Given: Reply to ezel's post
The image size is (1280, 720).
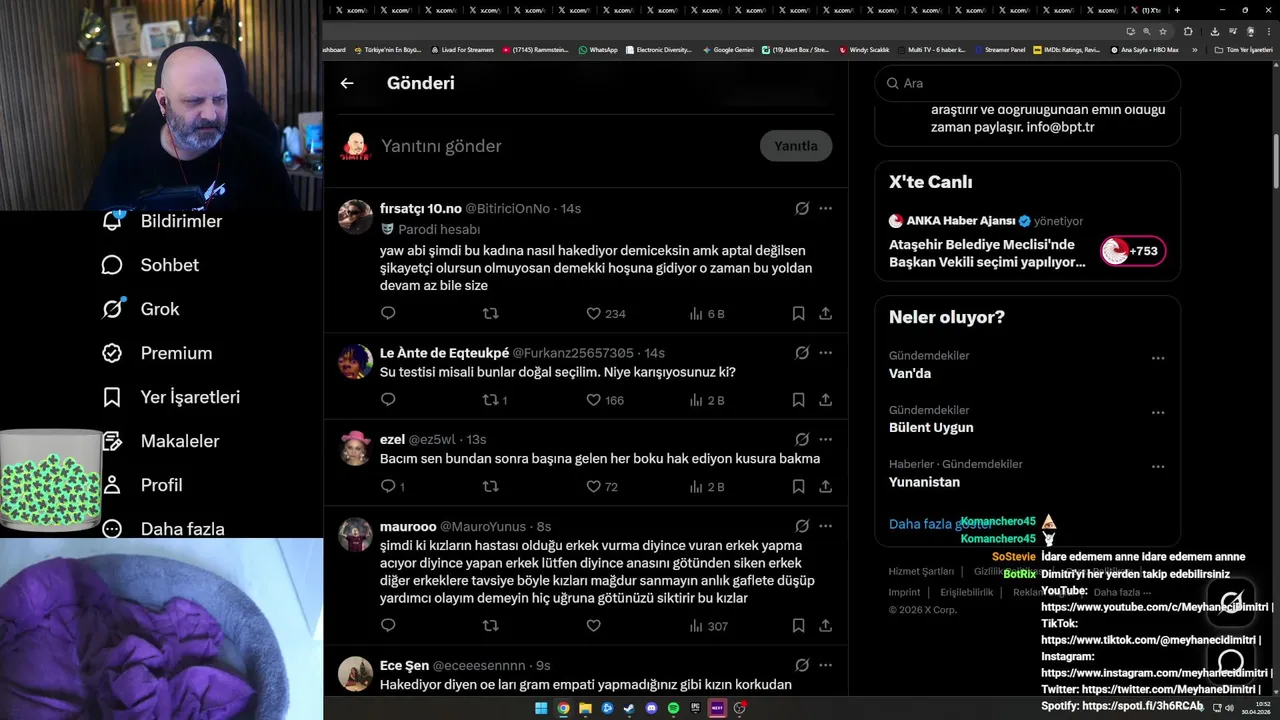Looking at the screenshot, I should click(x=393, y=487).
